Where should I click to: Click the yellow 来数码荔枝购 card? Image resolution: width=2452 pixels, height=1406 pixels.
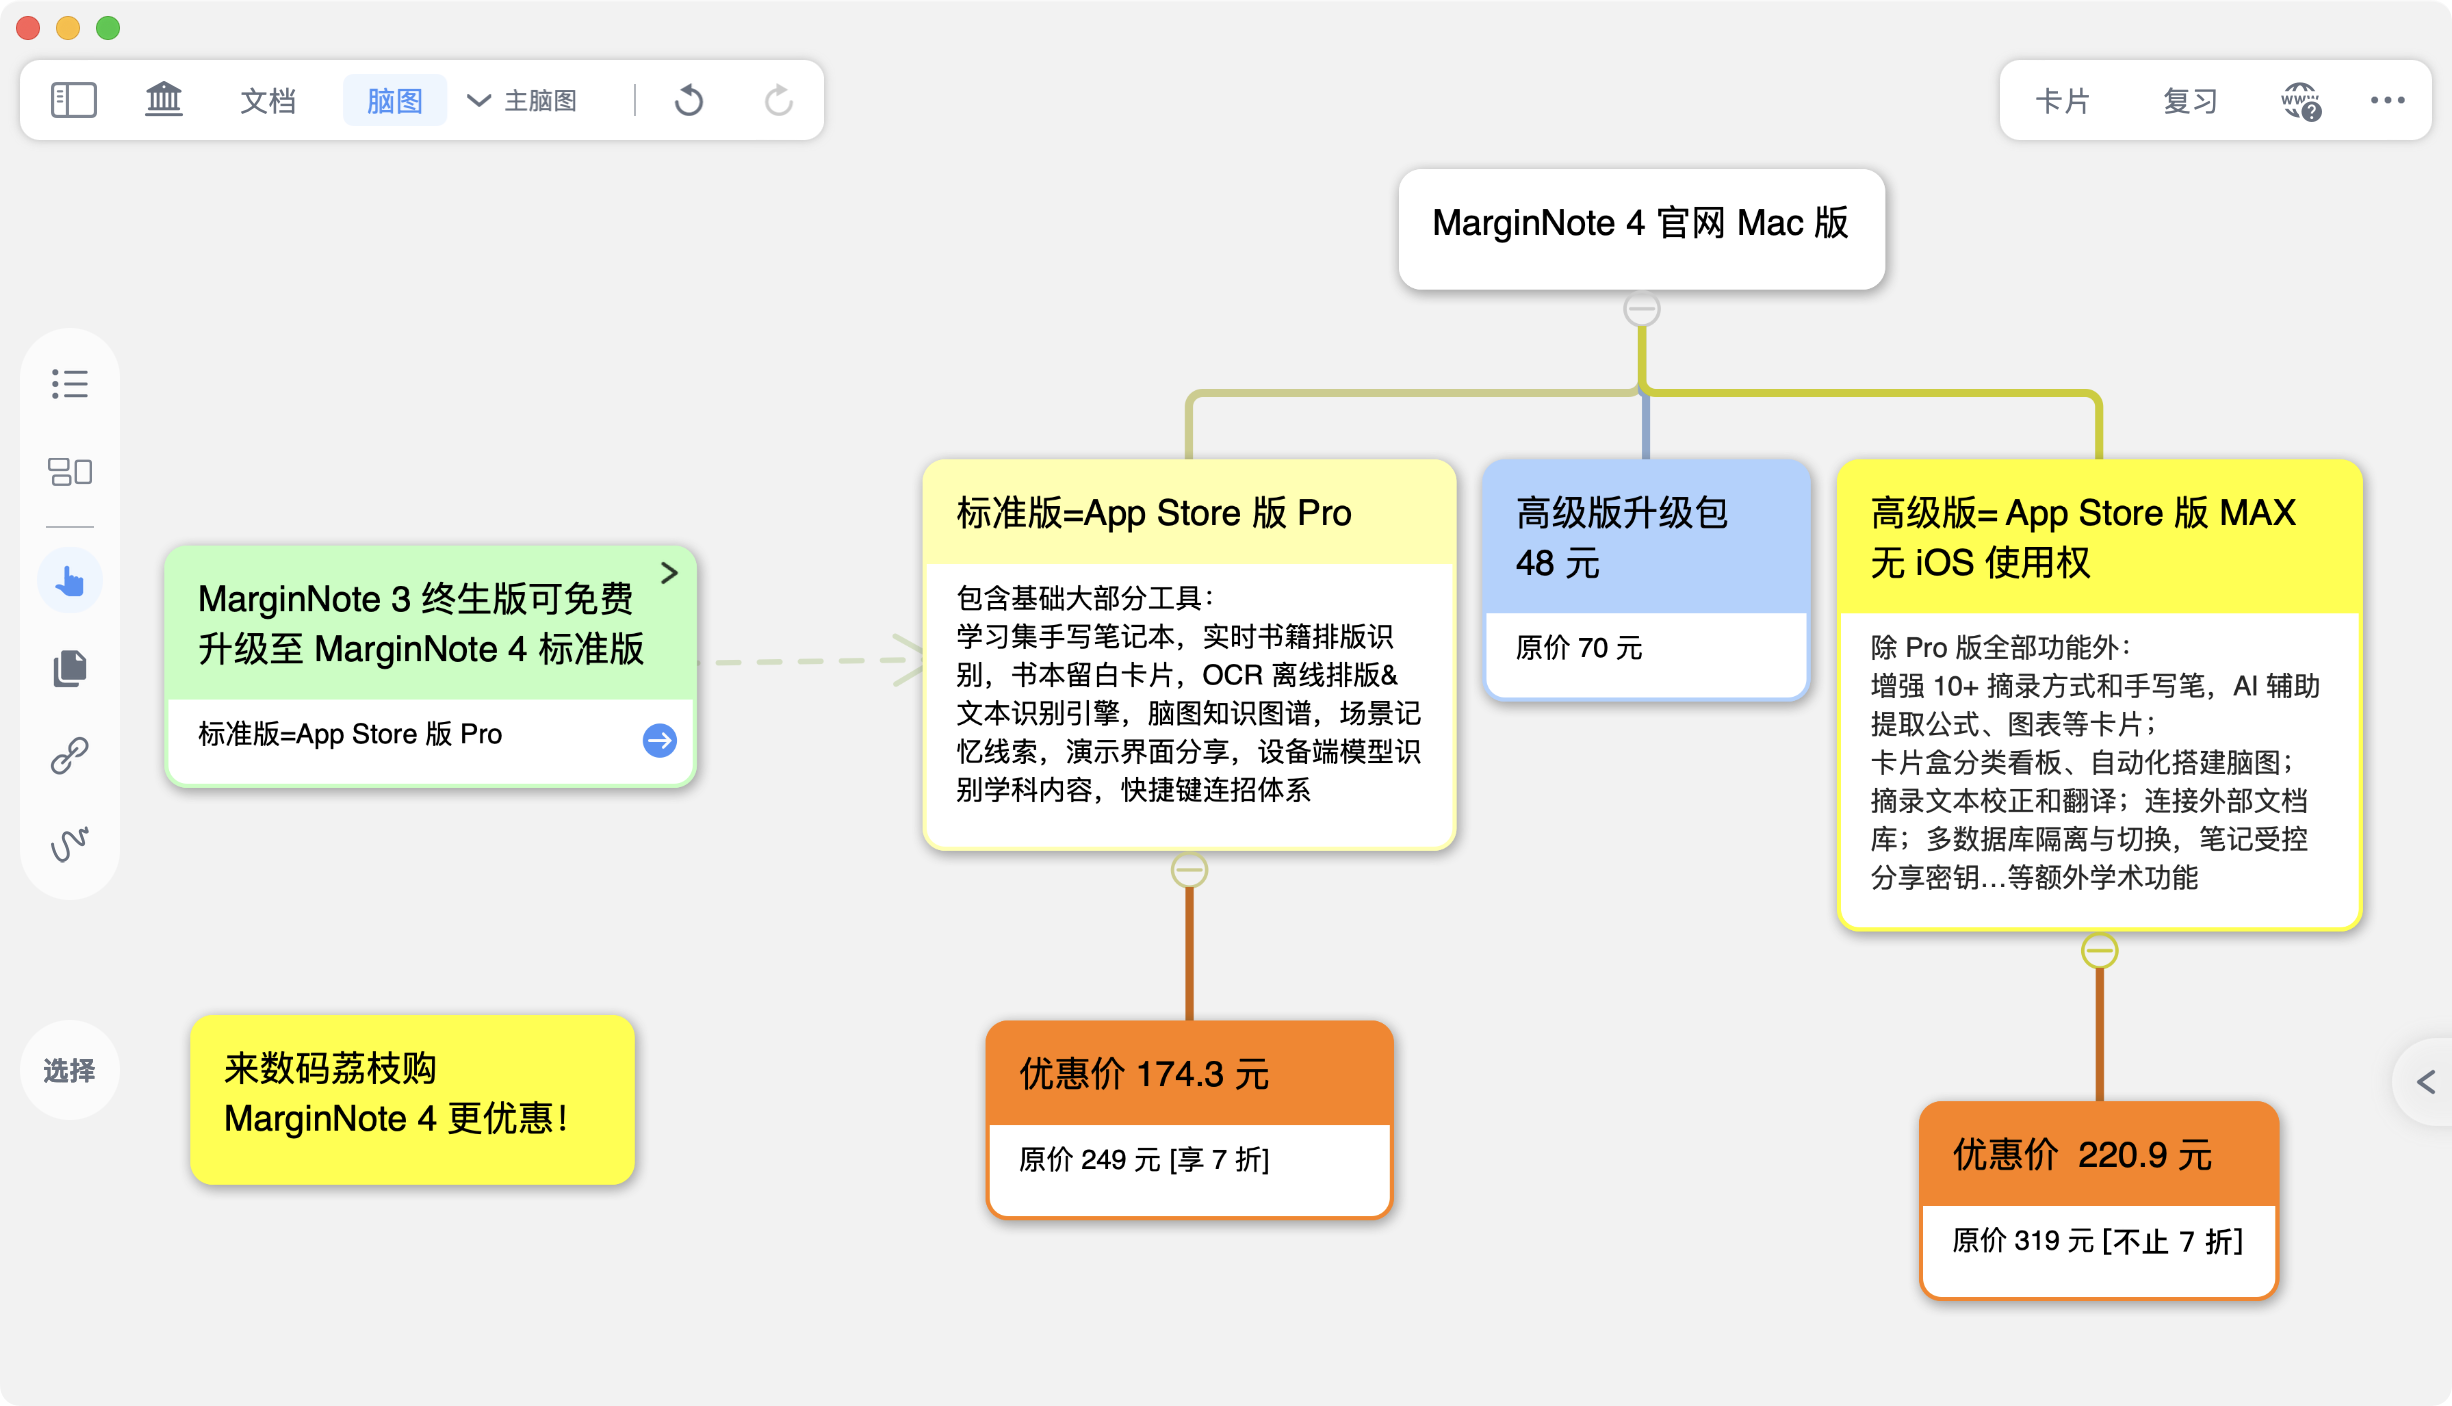pyautogui.click(x=412, y=1100)
